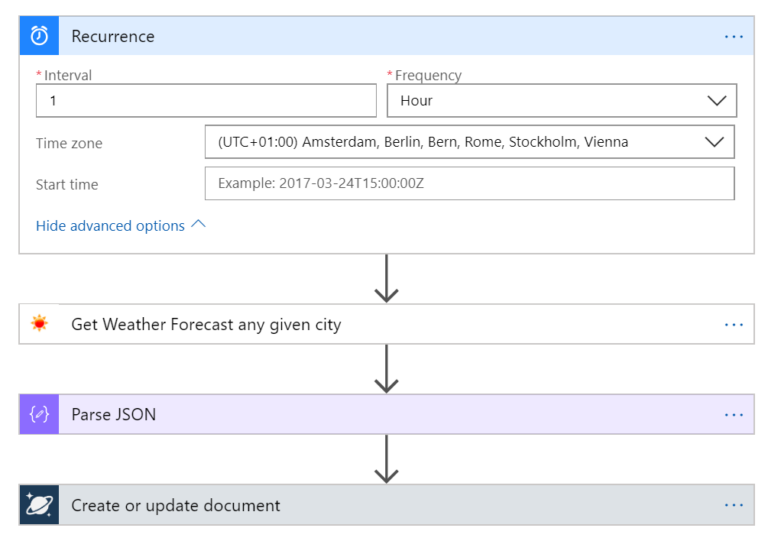Expand the Get Weather Forecast step title
Viewport: 768px width, 541px height.
coord(206,325)
